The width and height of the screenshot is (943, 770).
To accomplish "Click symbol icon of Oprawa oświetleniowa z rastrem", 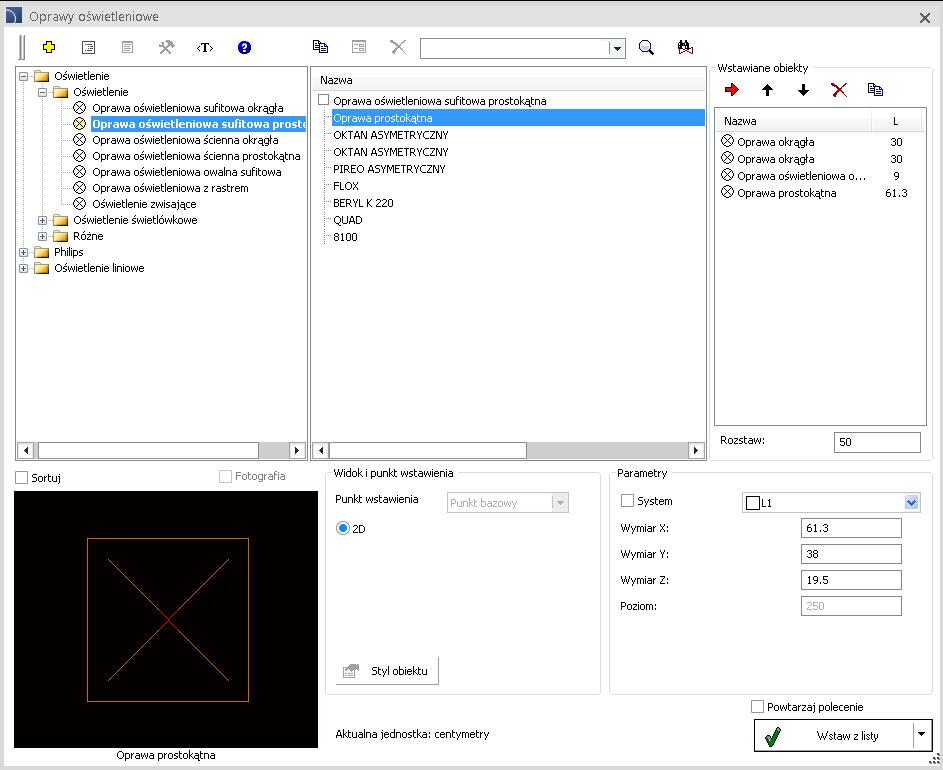I will 79,188.
